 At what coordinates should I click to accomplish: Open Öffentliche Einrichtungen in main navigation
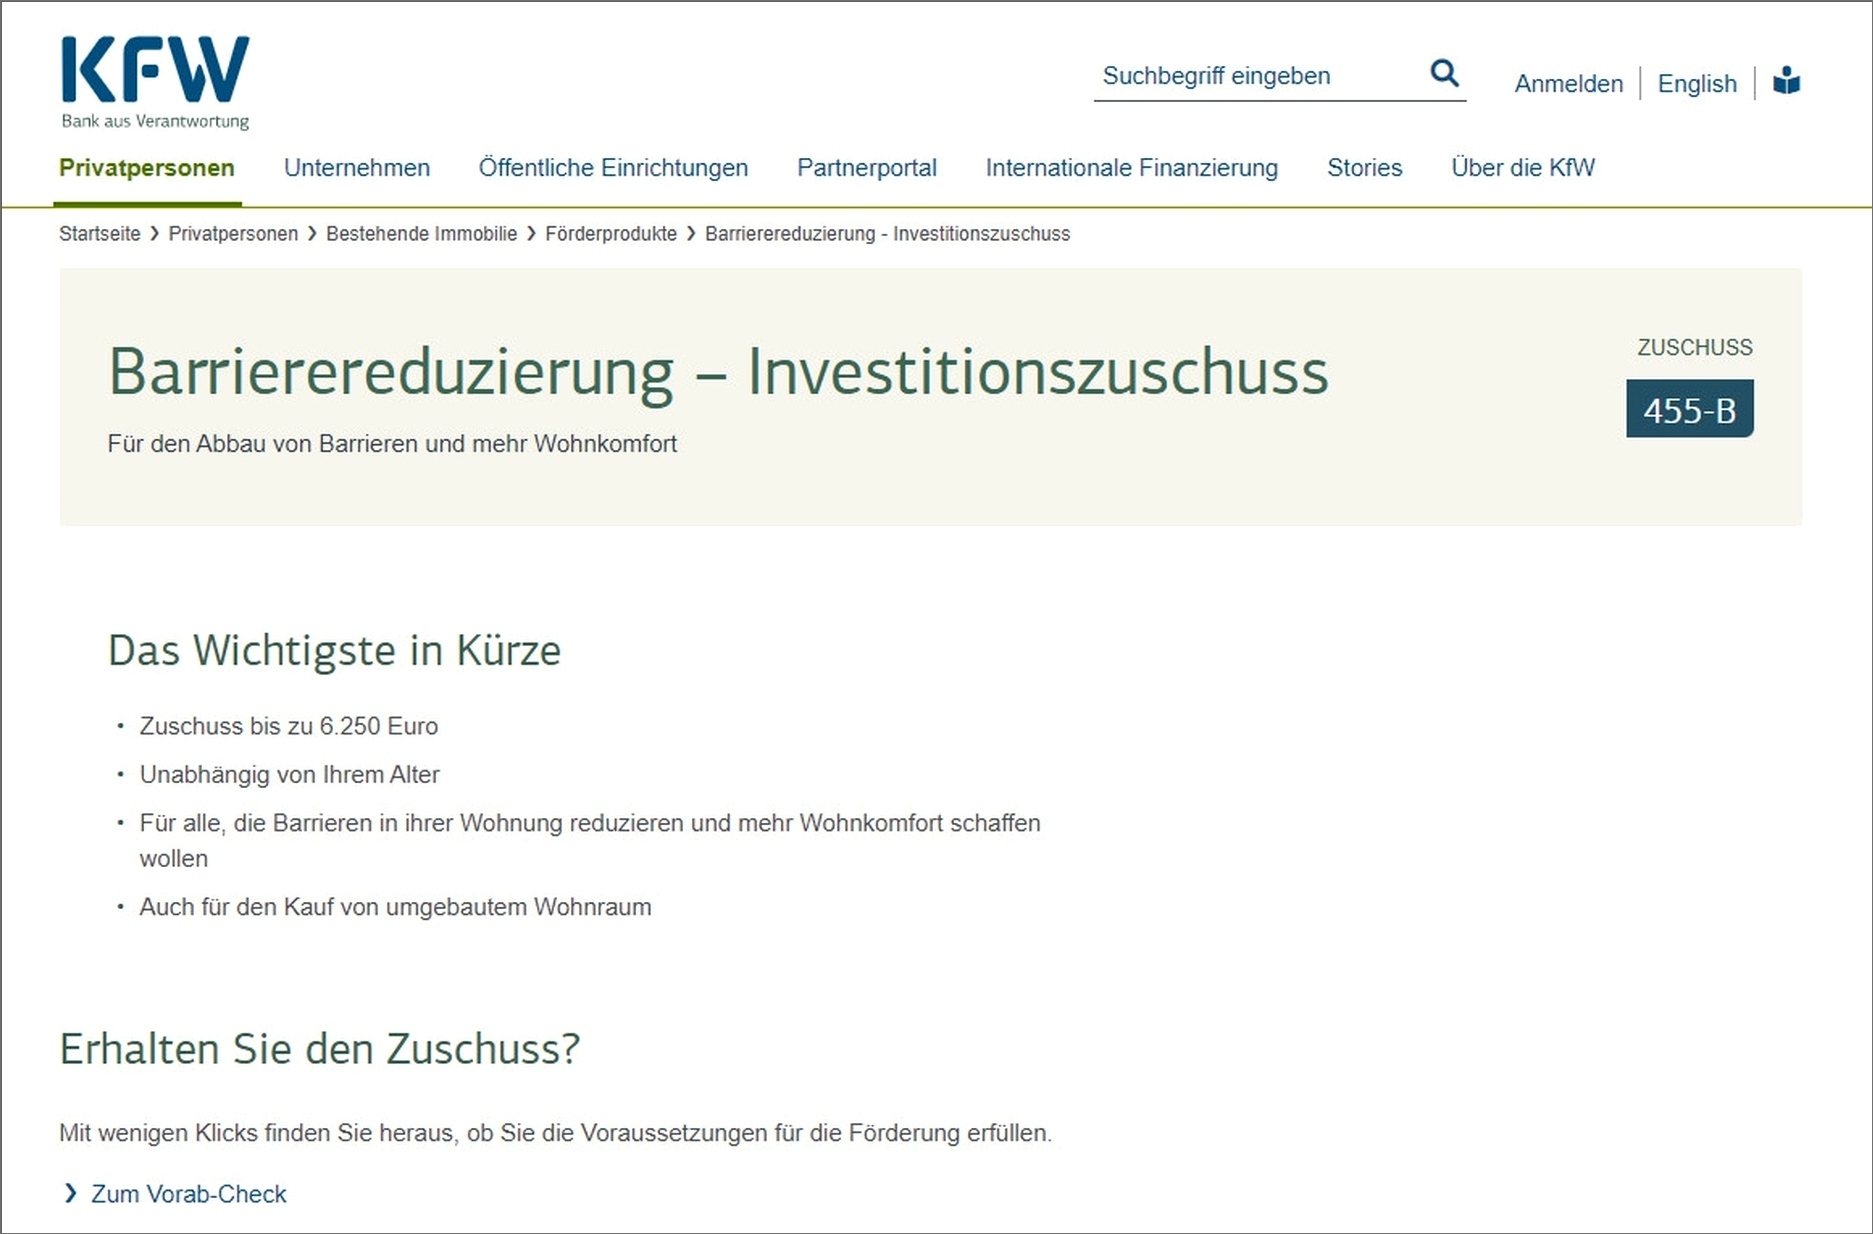point(613,167)
